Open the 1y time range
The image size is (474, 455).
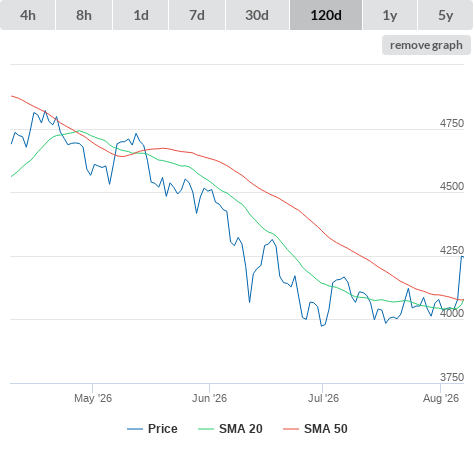click(390, 15)
